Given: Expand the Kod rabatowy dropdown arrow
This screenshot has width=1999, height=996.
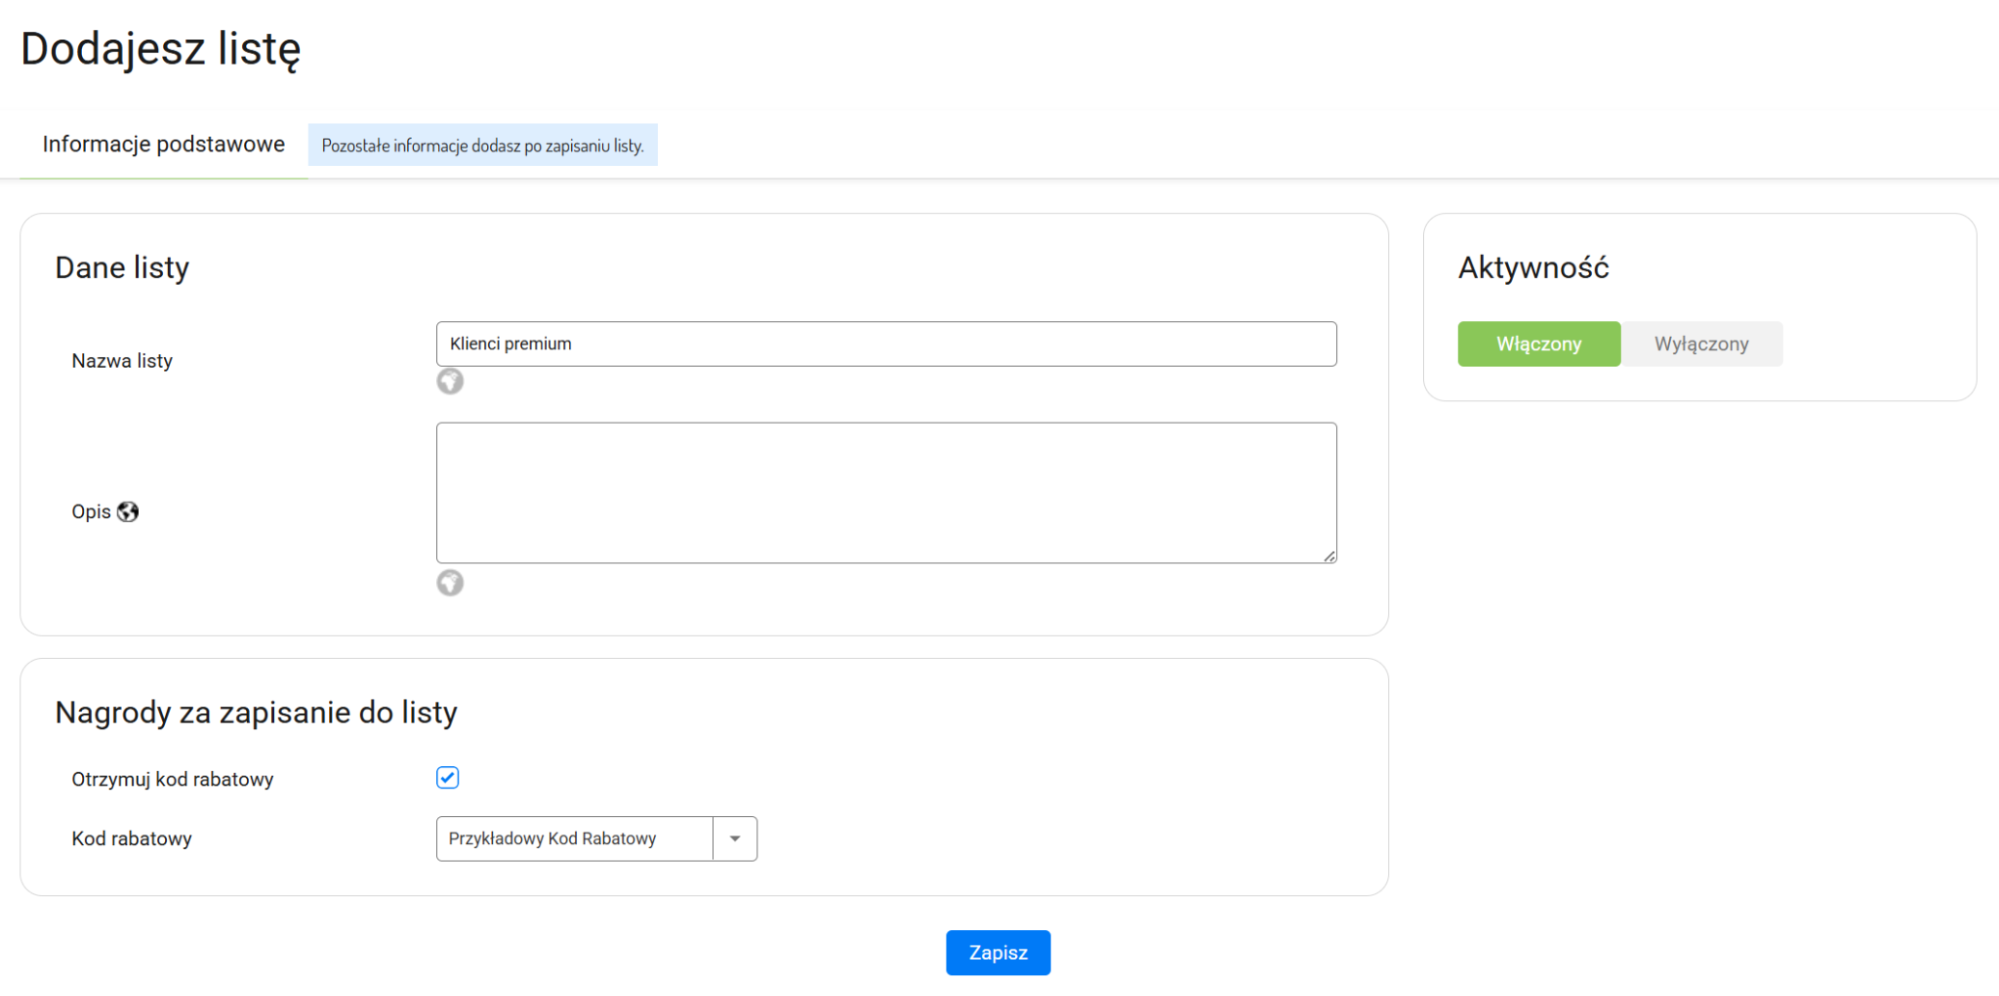Looking at the screenshot, I should tap(735, 839).
